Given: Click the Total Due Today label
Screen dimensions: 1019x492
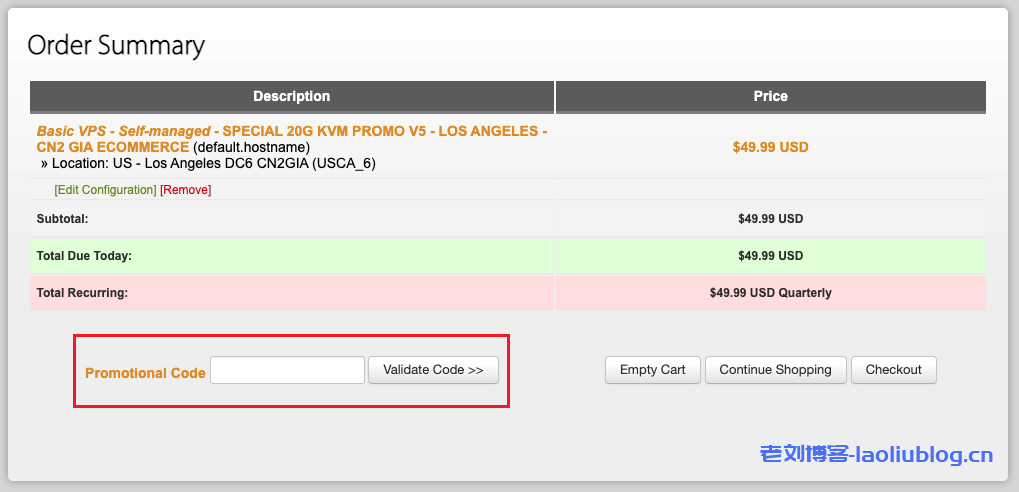Looking at the screenshot, I should click(x=84, y=256).
